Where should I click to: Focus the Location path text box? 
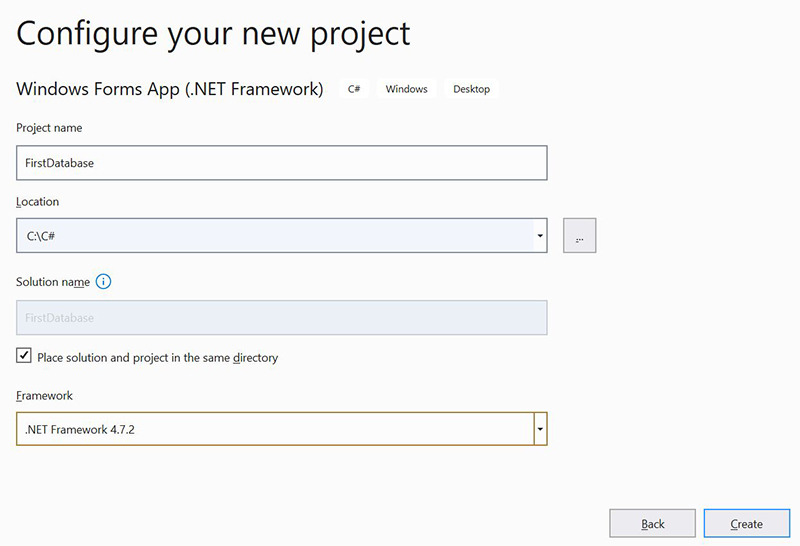(275, 236)
